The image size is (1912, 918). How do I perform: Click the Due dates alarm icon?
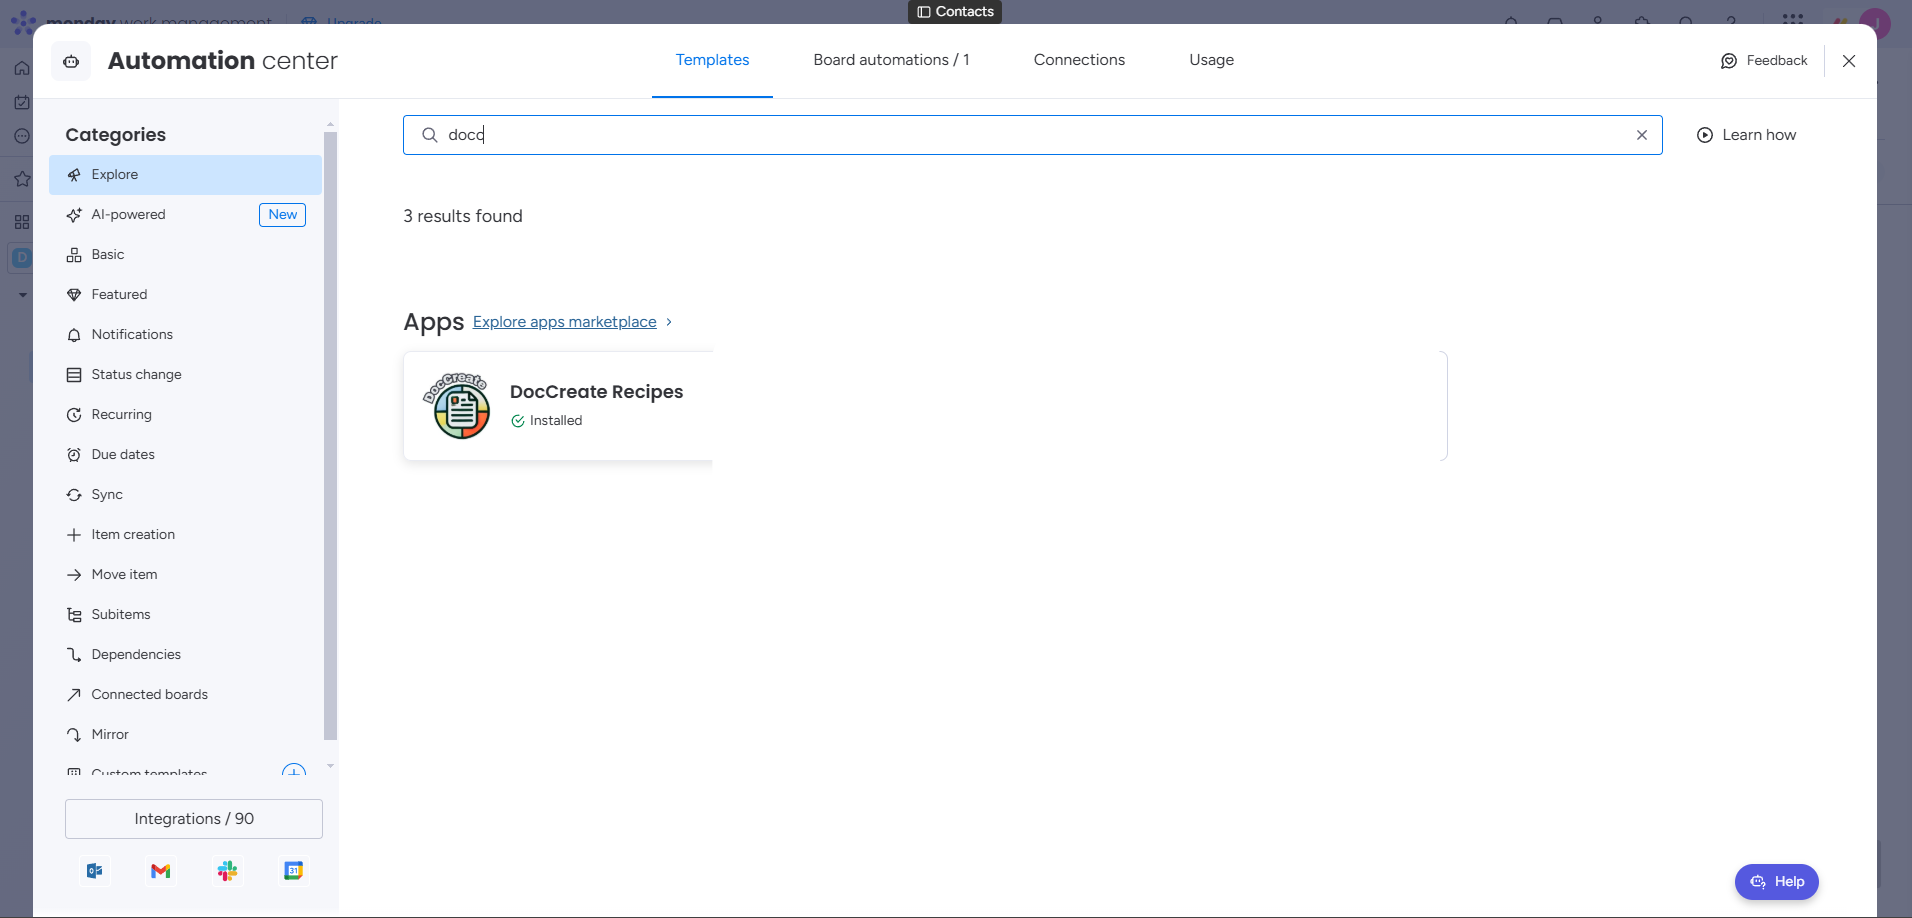74,455
